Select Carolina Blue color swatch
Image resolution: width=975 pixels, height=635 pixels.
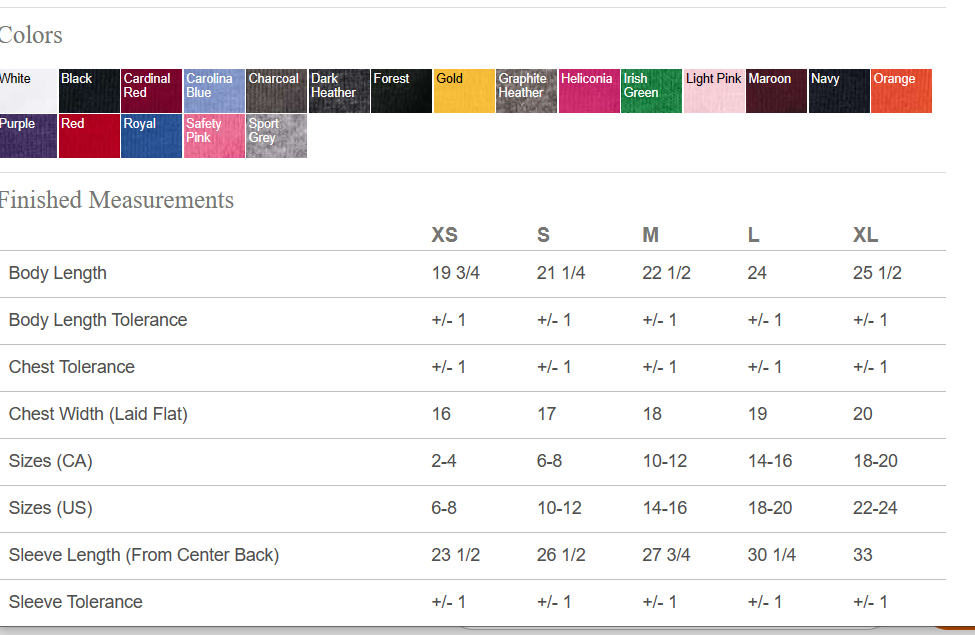pos(214,91)
